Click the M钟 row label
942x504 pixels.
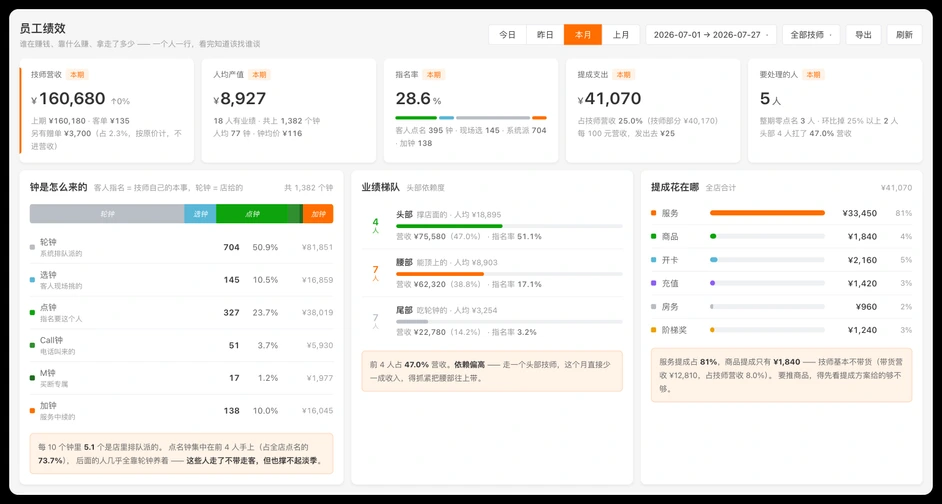(47, 373)
